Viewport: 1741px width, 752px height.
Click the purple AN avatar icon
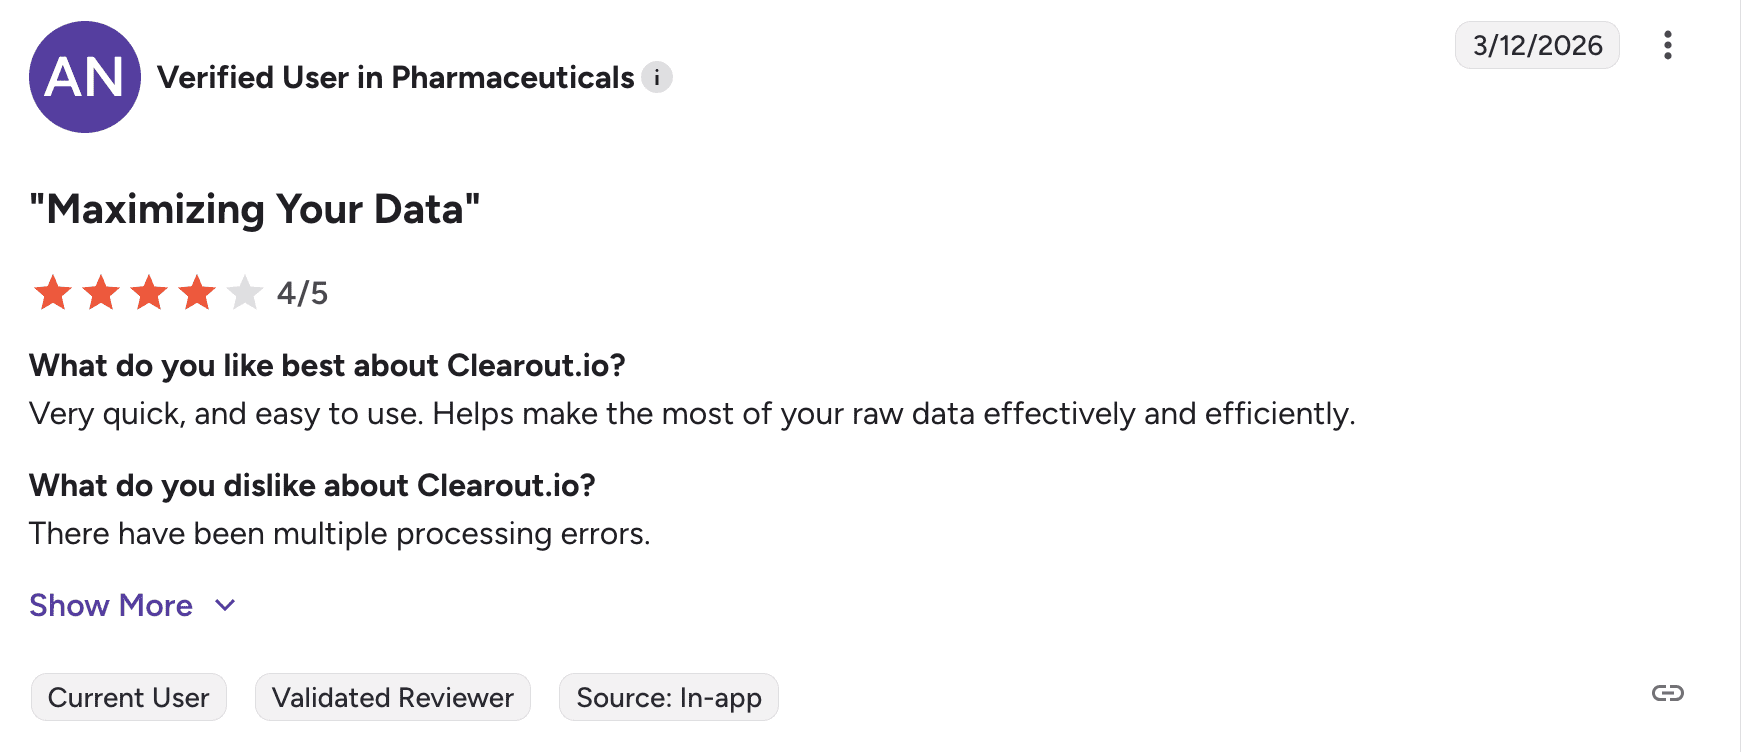[x=85, y=77]
